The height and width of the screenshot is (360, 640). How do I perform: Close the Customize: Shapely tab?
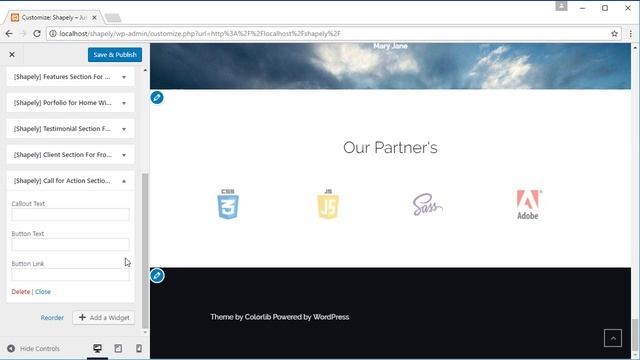click(94, 18)
